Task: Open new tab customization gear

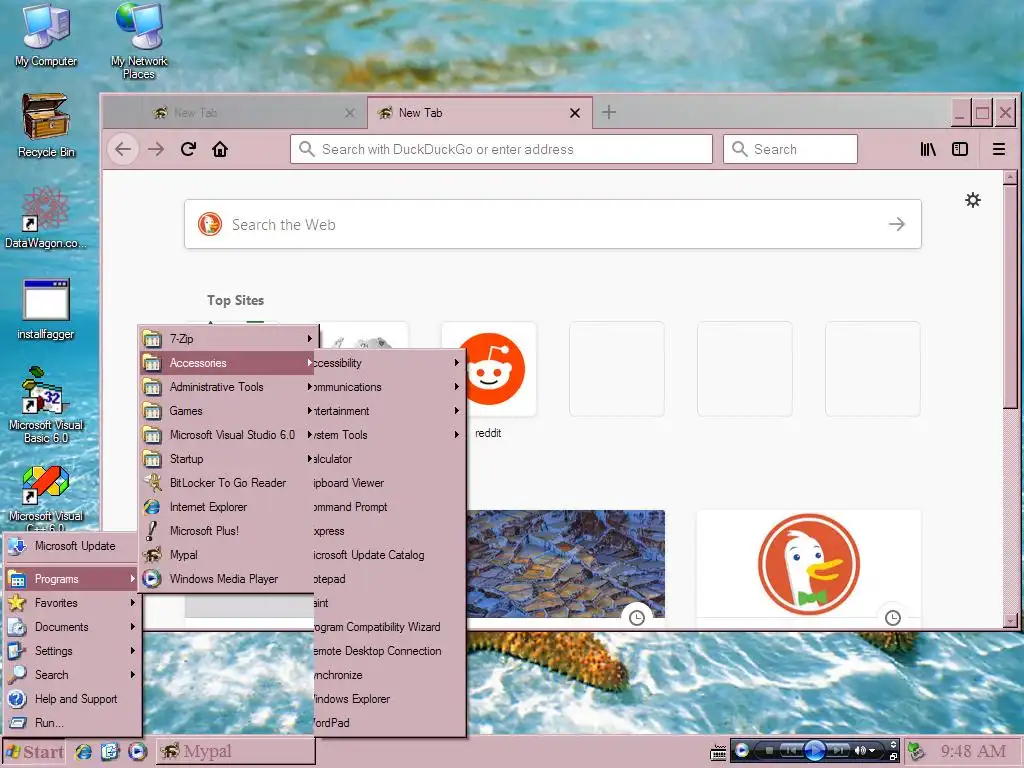Action: [x=972, y=200]
